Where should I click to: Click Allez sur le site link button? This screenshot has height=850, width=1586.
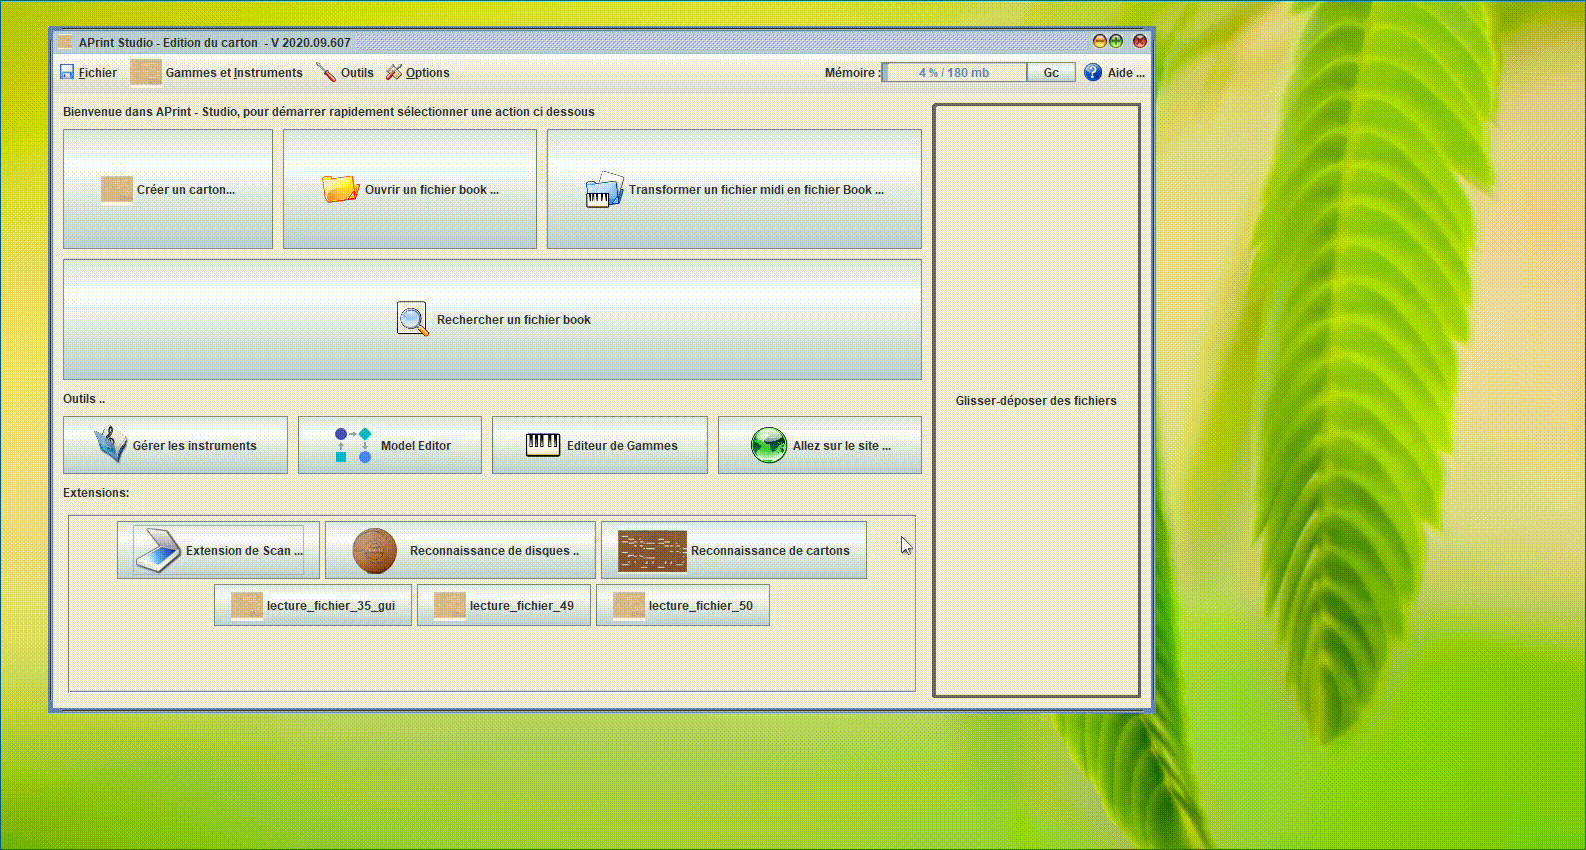point(820,445)
